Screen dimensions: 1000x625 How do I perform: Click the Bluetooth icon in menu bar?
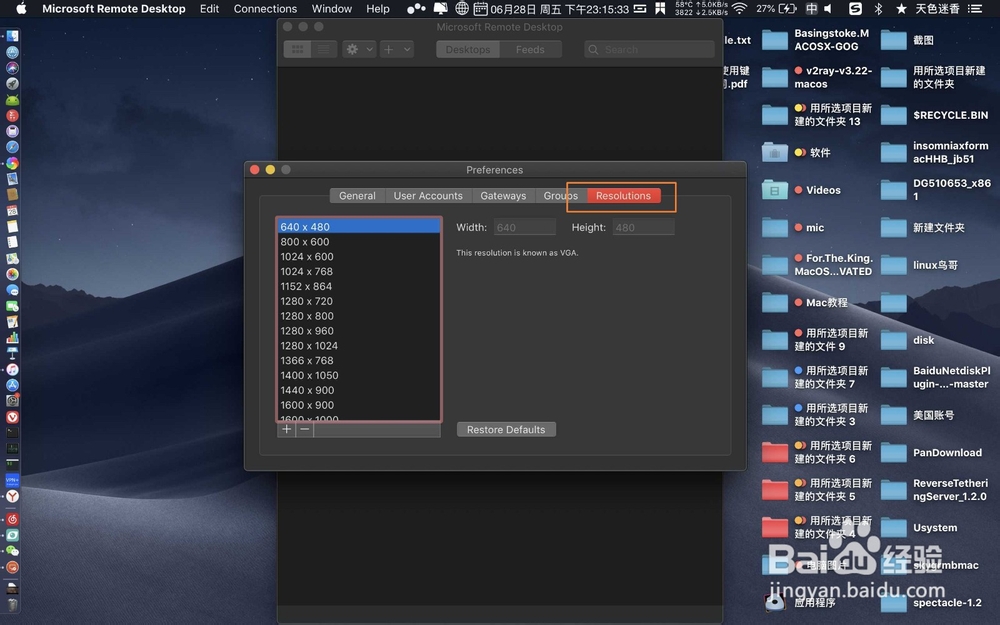tap(878, 8)
